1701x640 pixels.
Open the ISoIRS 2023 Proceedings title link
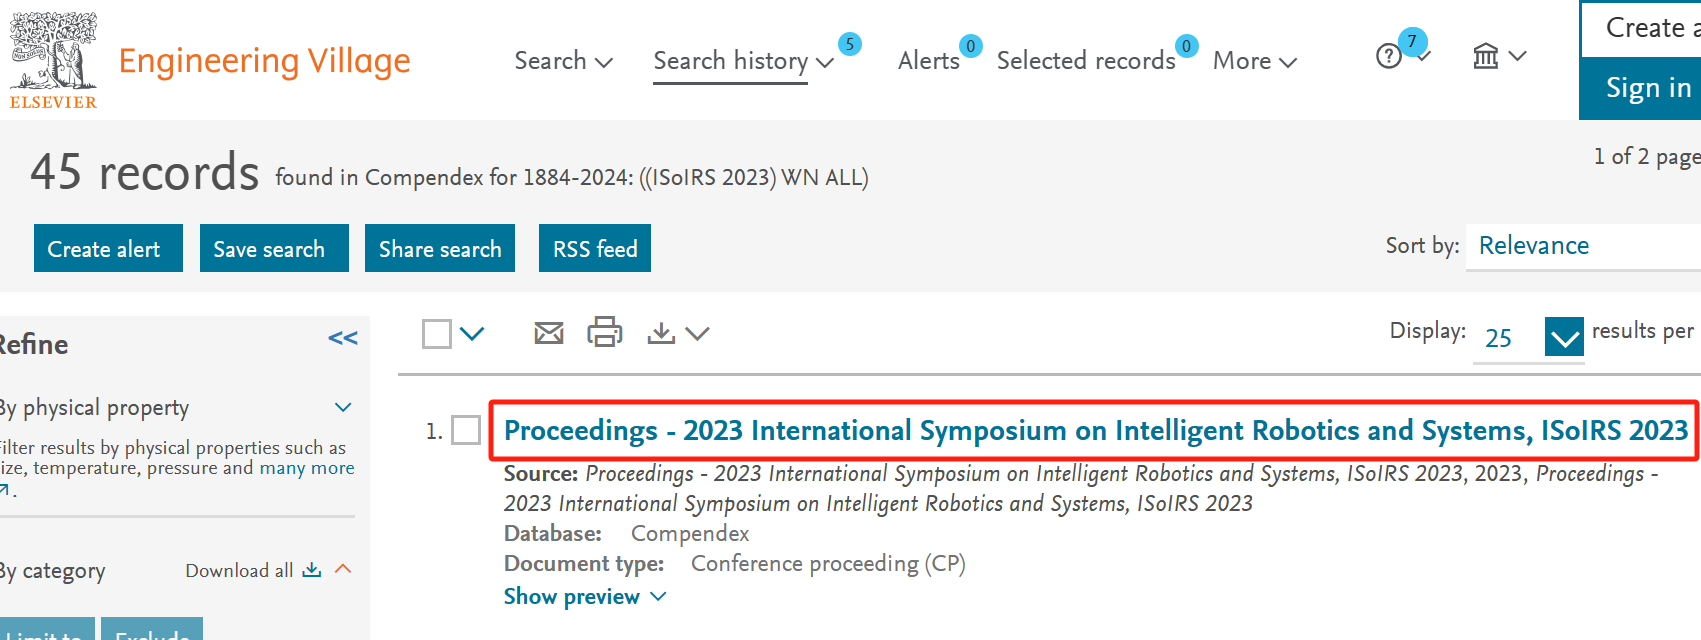click(x=1095, y=431)
